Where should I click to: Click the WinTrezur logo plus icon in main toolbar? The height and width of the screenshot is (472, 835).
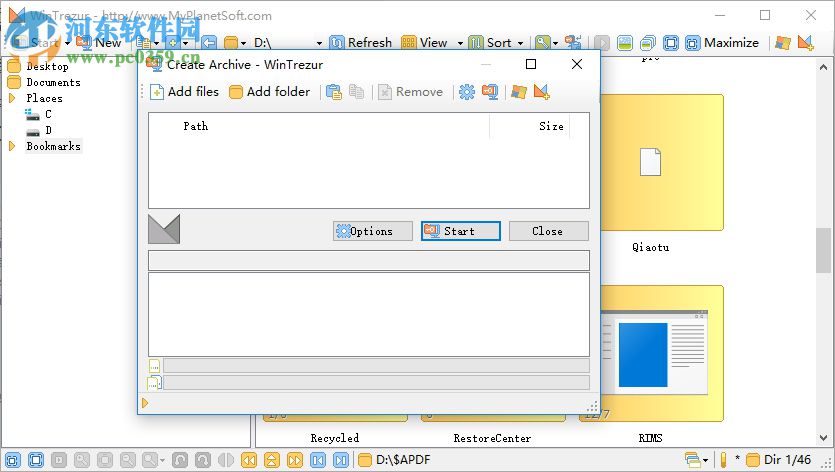pyautogui.click(x=806, y=43)
